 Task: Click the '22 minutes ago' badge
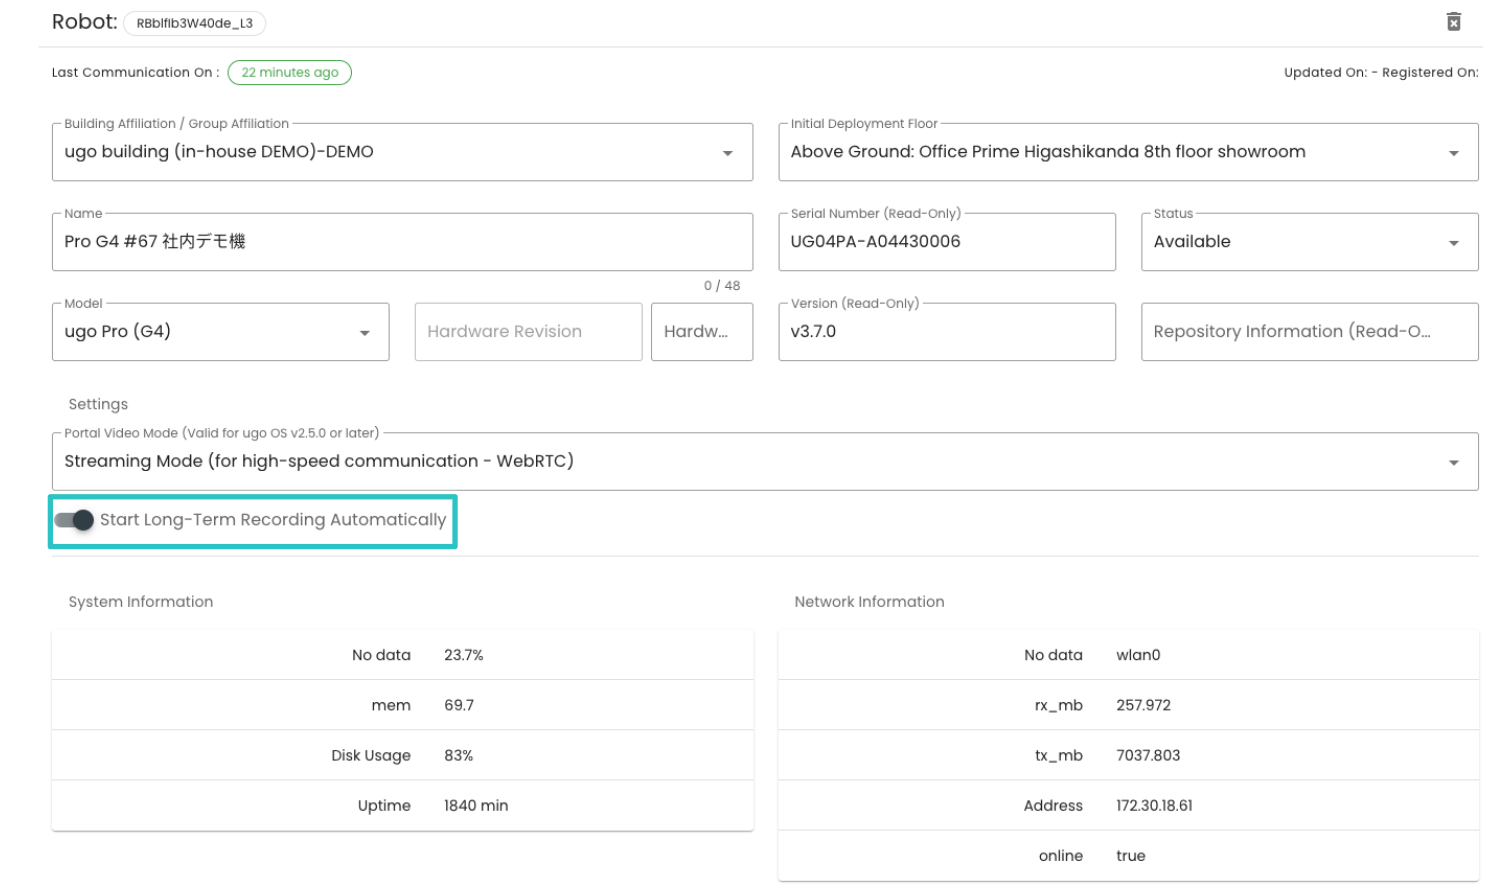[x=290, y=72]
